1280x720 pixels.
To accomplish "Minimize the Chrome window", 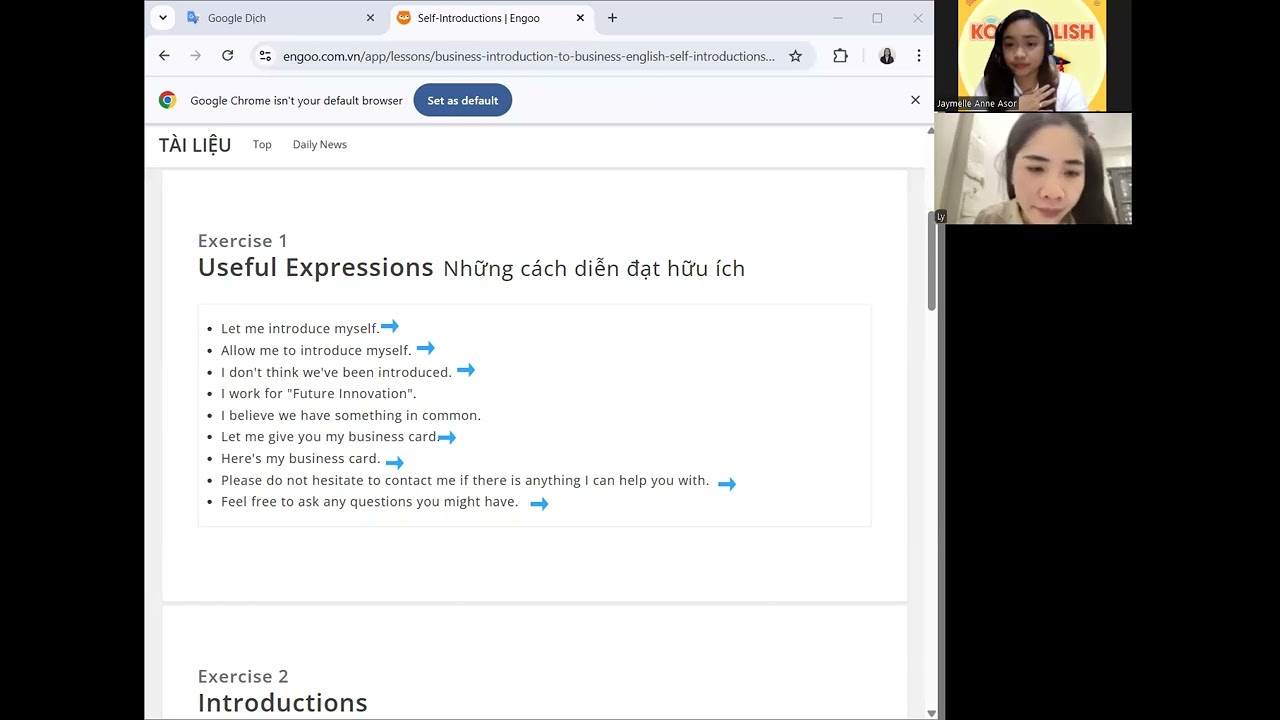I will tap(838, 18).
